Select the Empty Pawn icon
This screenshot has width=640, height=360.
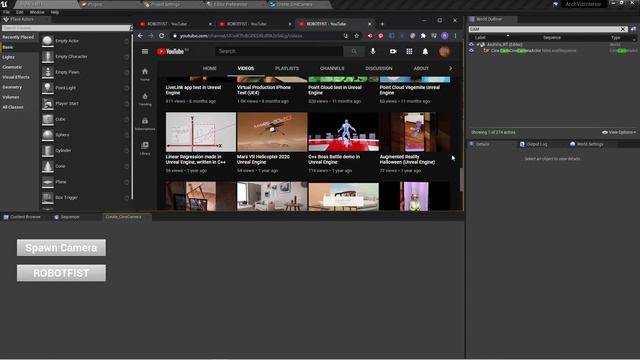click(48, 72)
